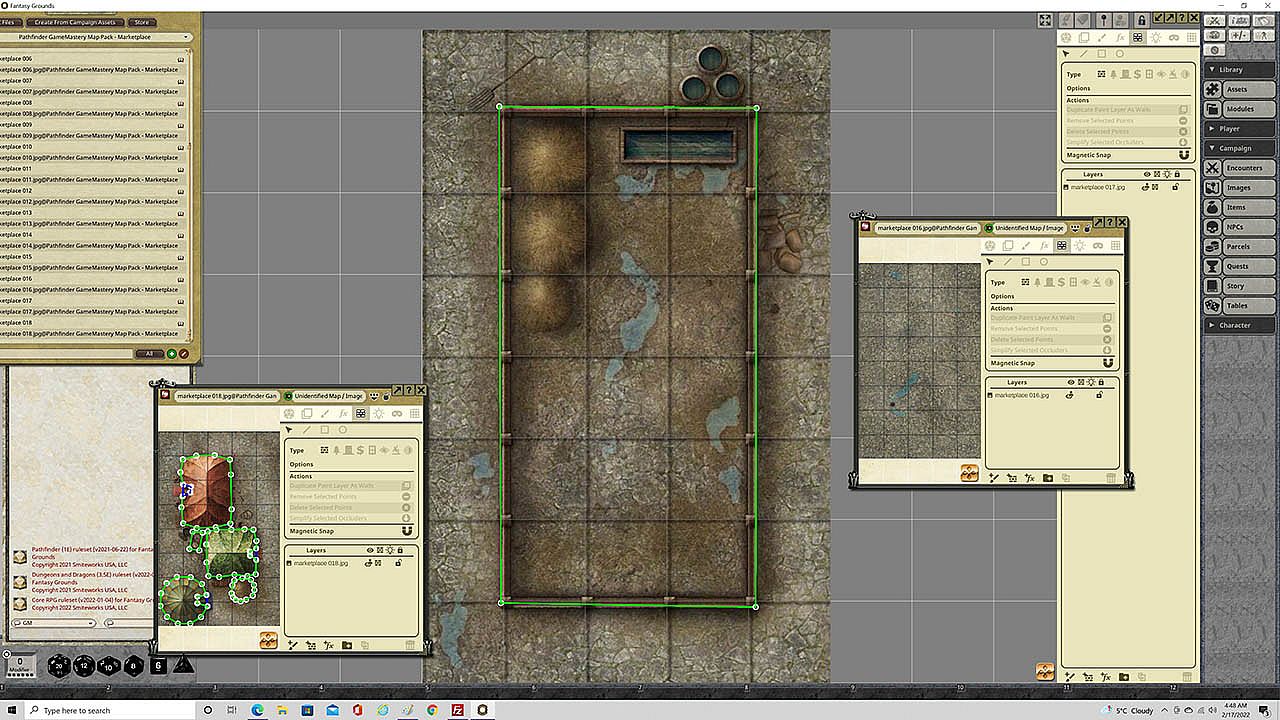Select the arrow pointer tool in main panel

click(x=1066, y=54)
